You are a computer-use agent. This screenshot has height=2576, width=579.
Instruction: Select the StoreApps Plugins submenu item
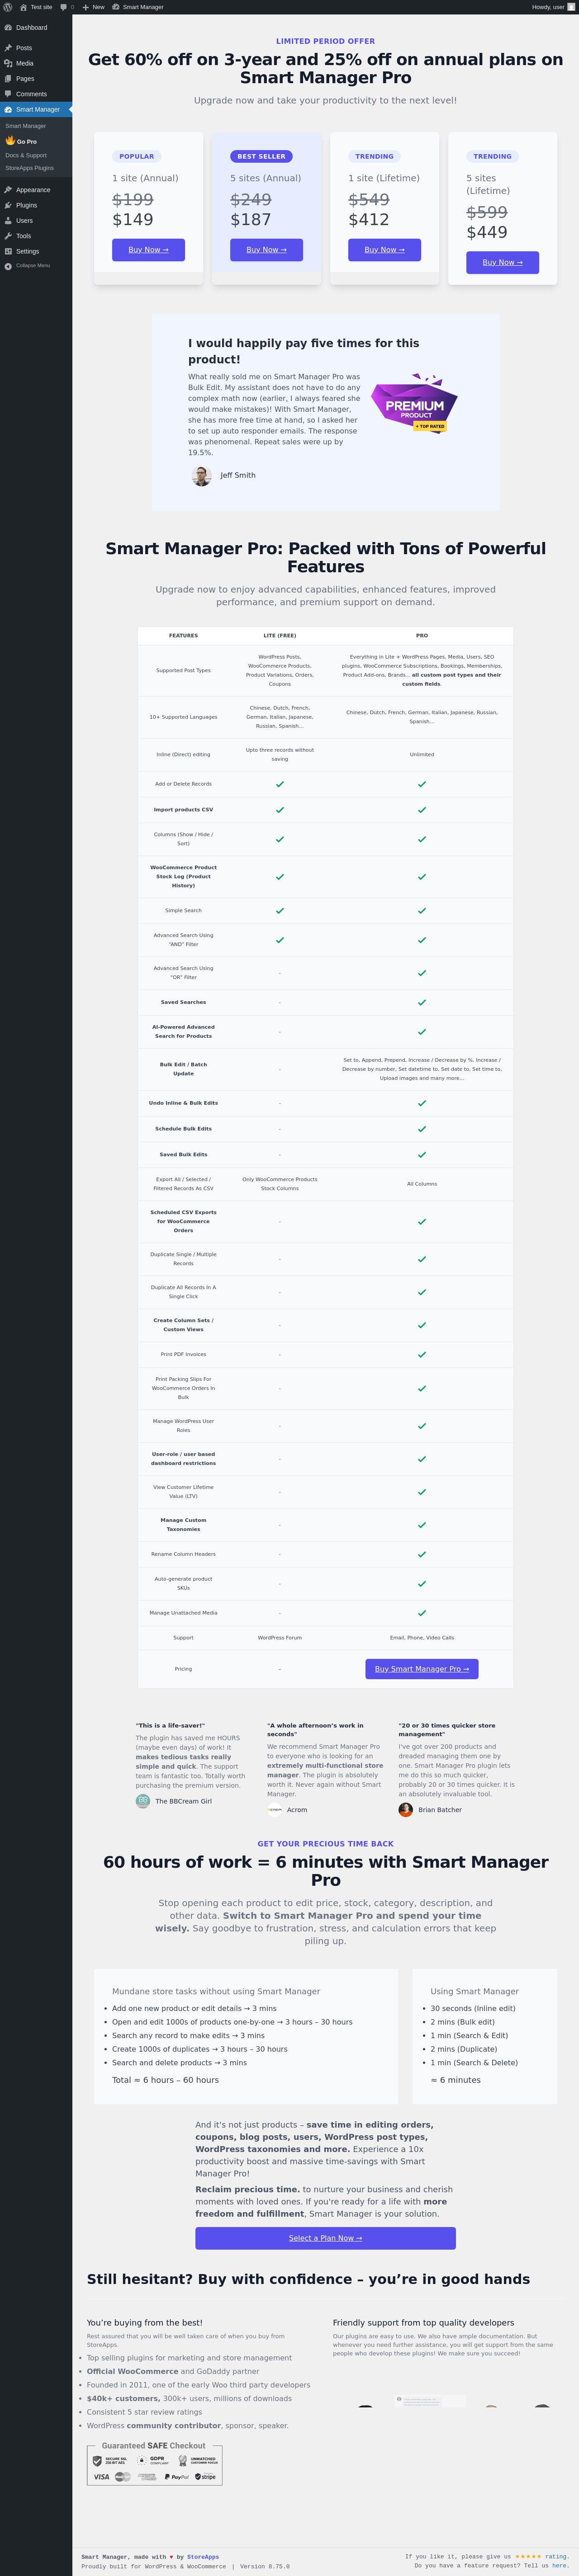[x=30, y=168]
